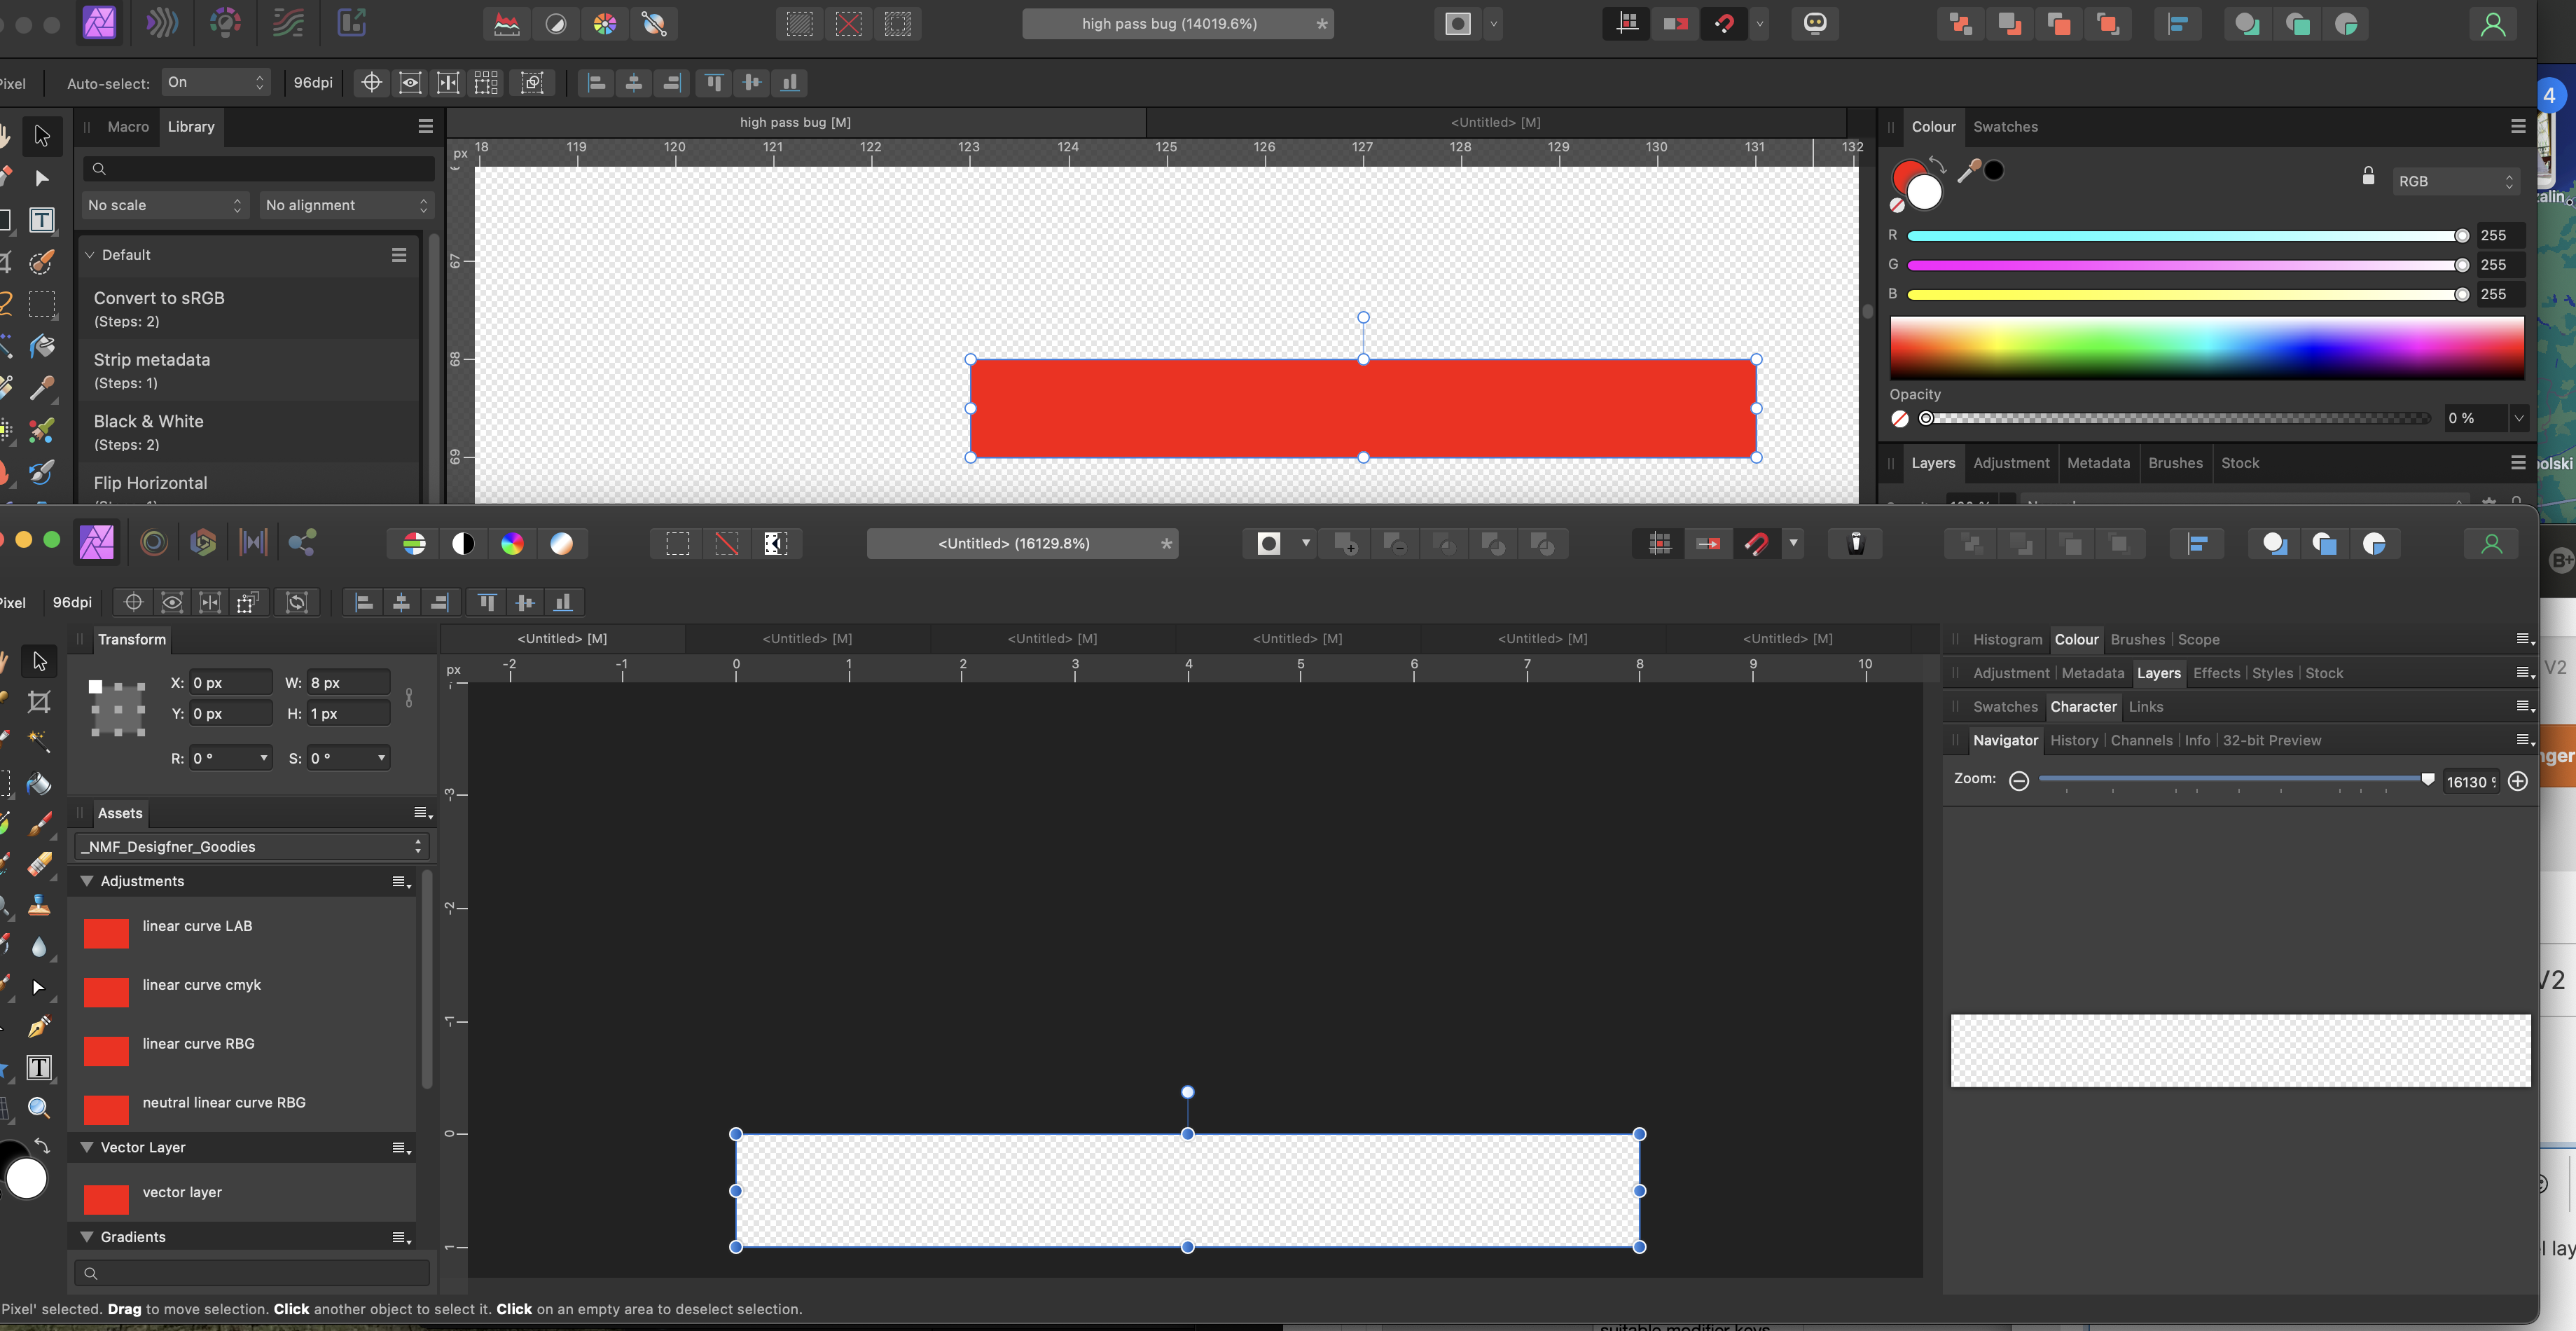Toggle Move By Whole Pixels in Untitled window
Image resolution: width=2576 pixels, height=1331 pixels.
coord(1709,544)
